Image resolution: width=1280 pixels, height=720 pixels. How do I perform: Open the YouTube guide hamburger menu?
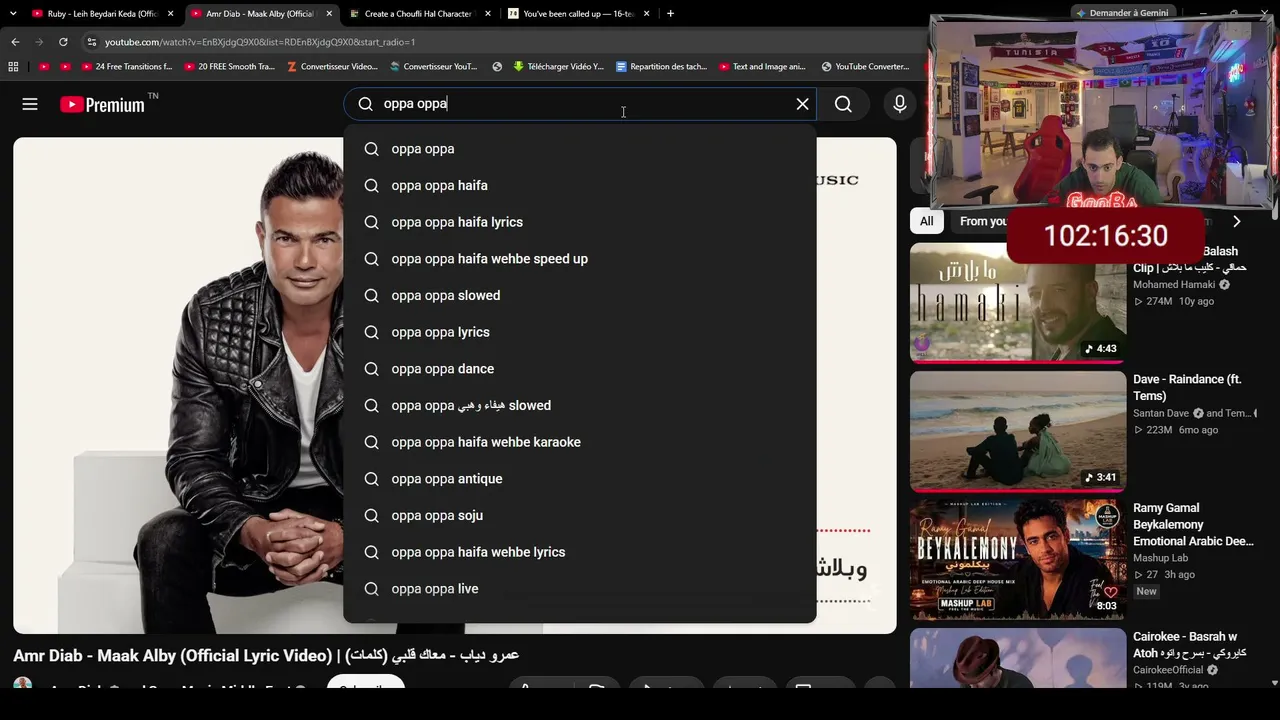point(30,104)
